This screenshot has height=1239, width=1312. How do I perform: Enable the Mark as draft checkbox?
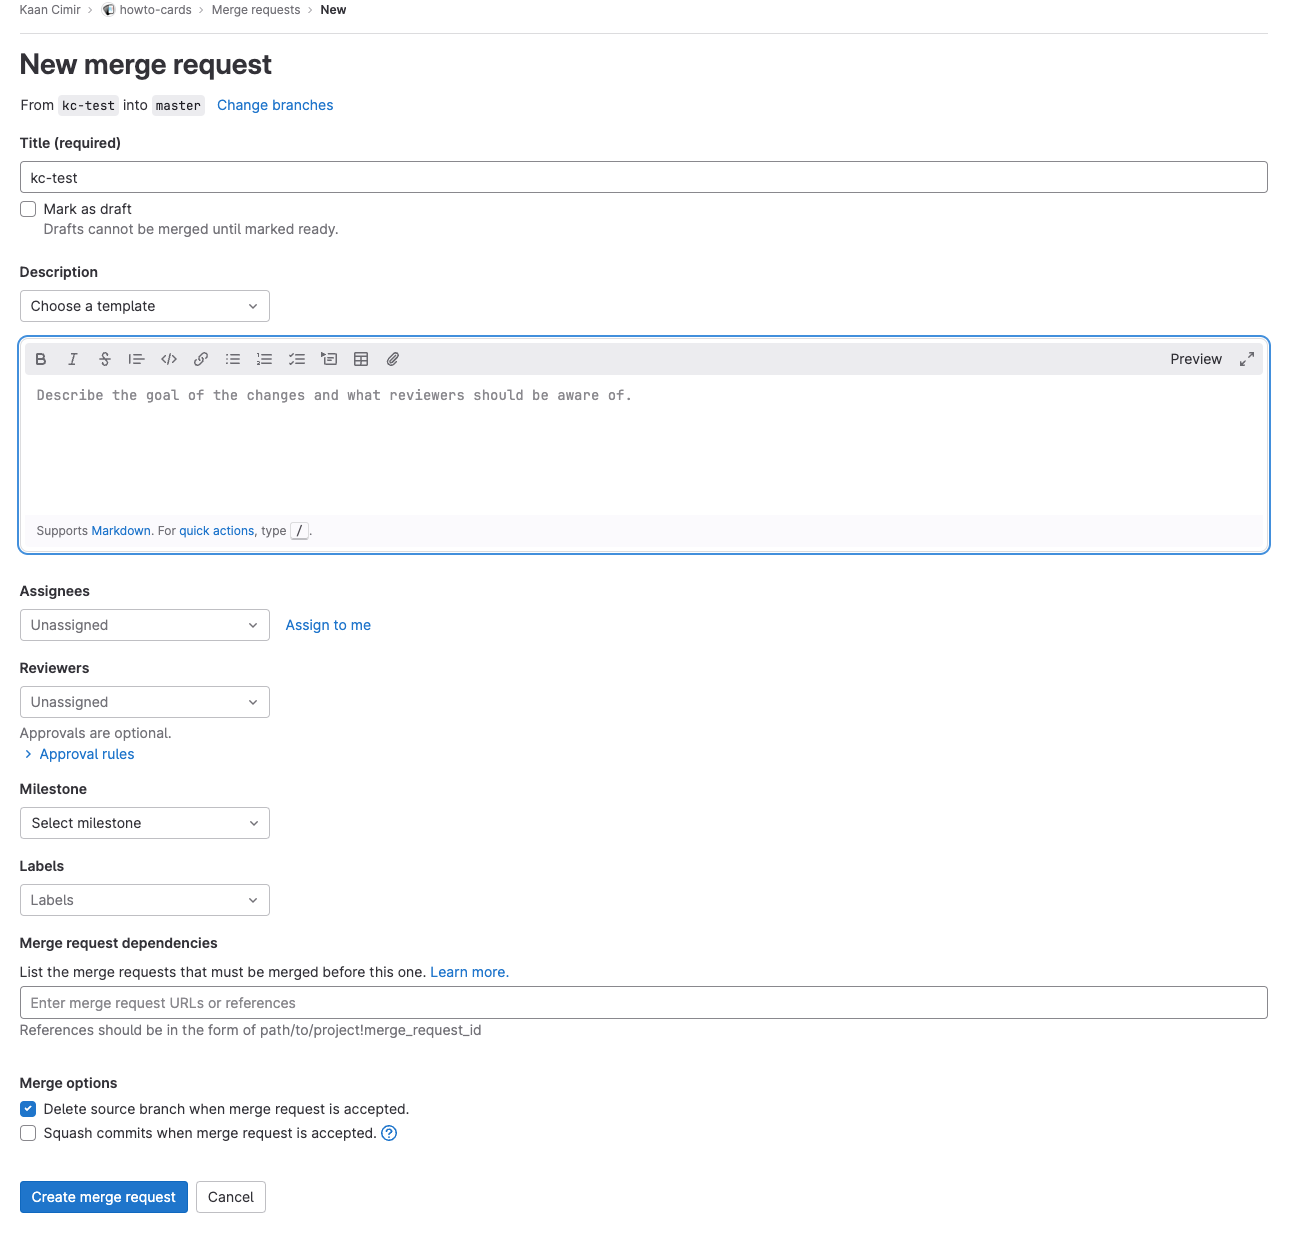click(28, 209)
